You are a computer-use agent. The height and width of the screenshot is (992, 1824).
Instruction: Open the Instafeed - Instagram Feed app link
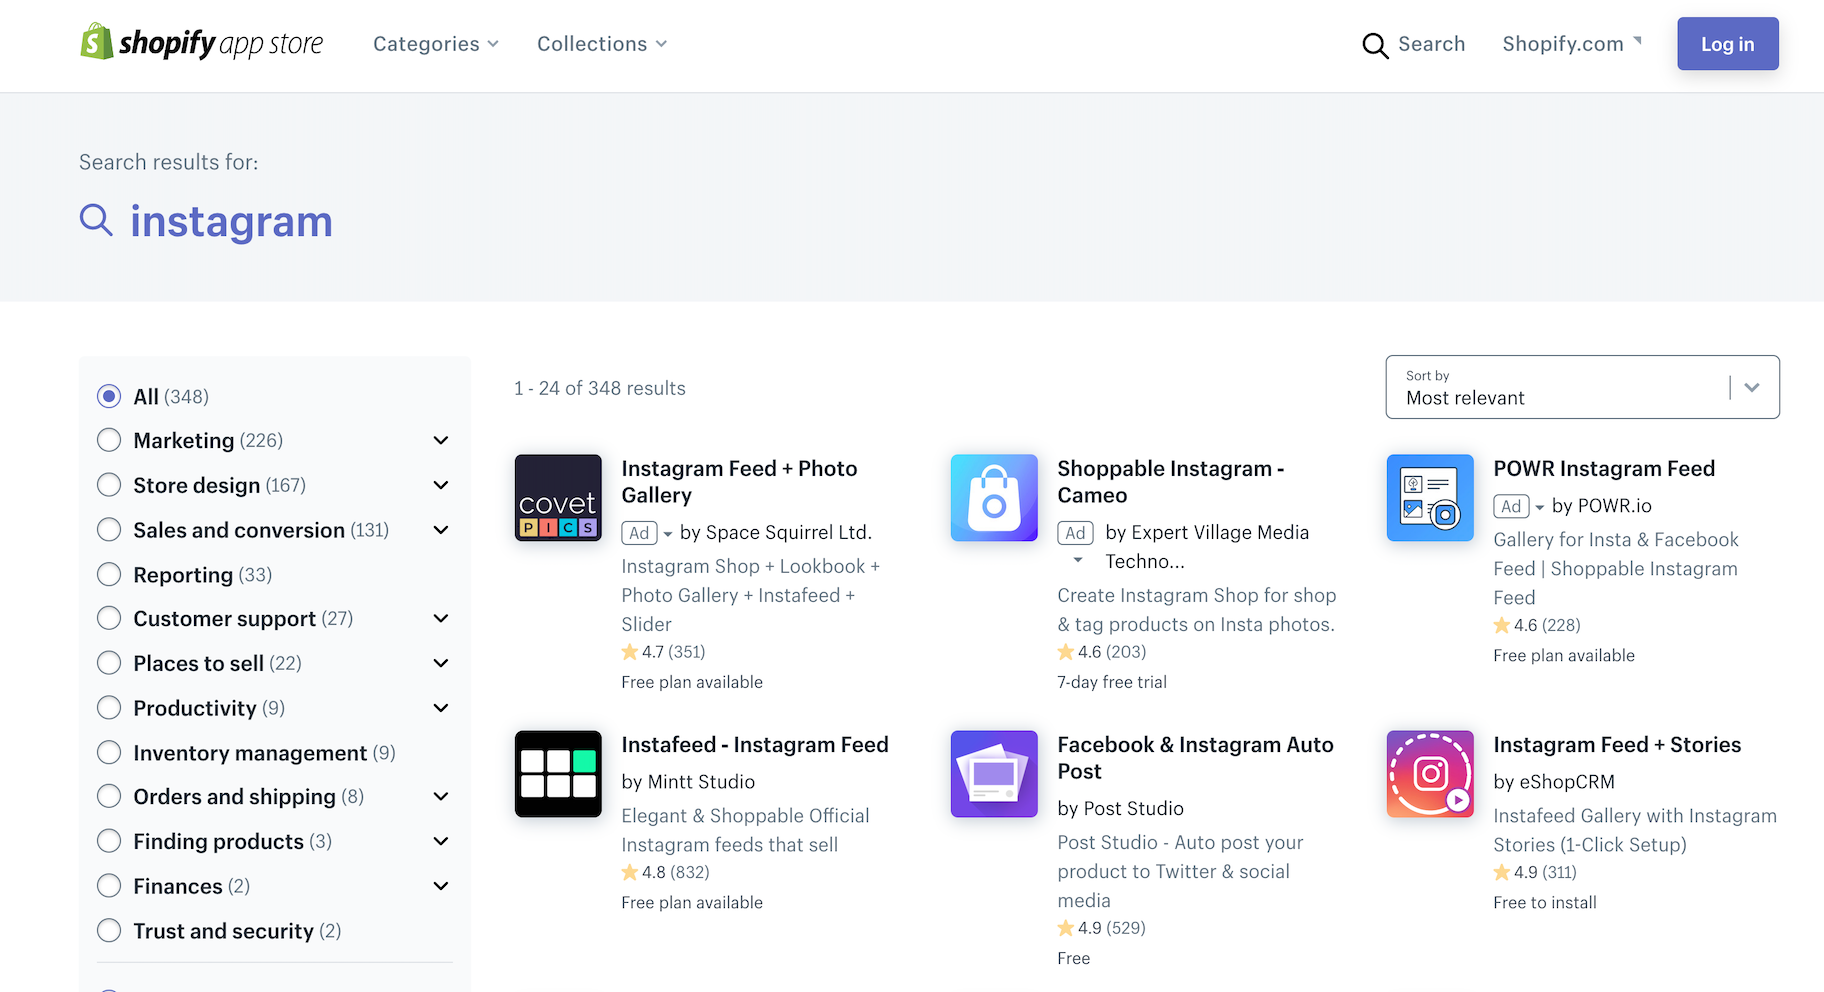pos(755,744)
